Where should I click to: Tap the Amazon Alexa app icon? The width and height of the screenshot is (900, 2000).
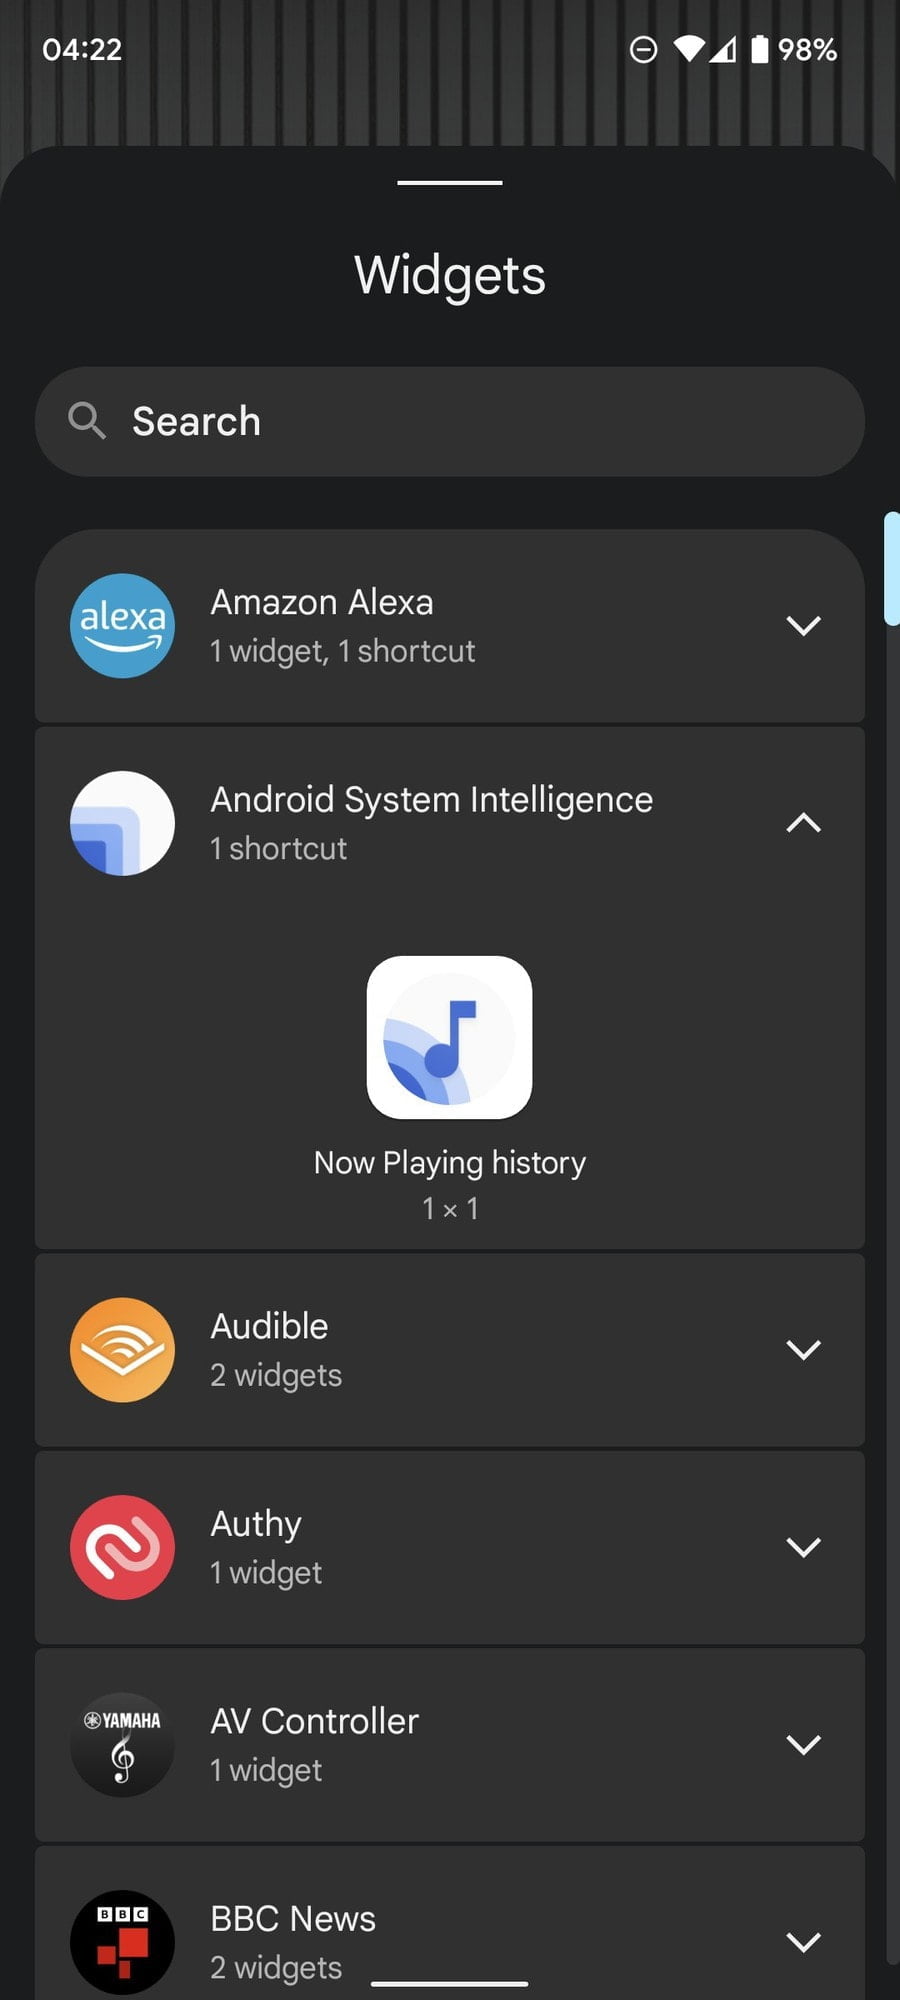[122, 625]
